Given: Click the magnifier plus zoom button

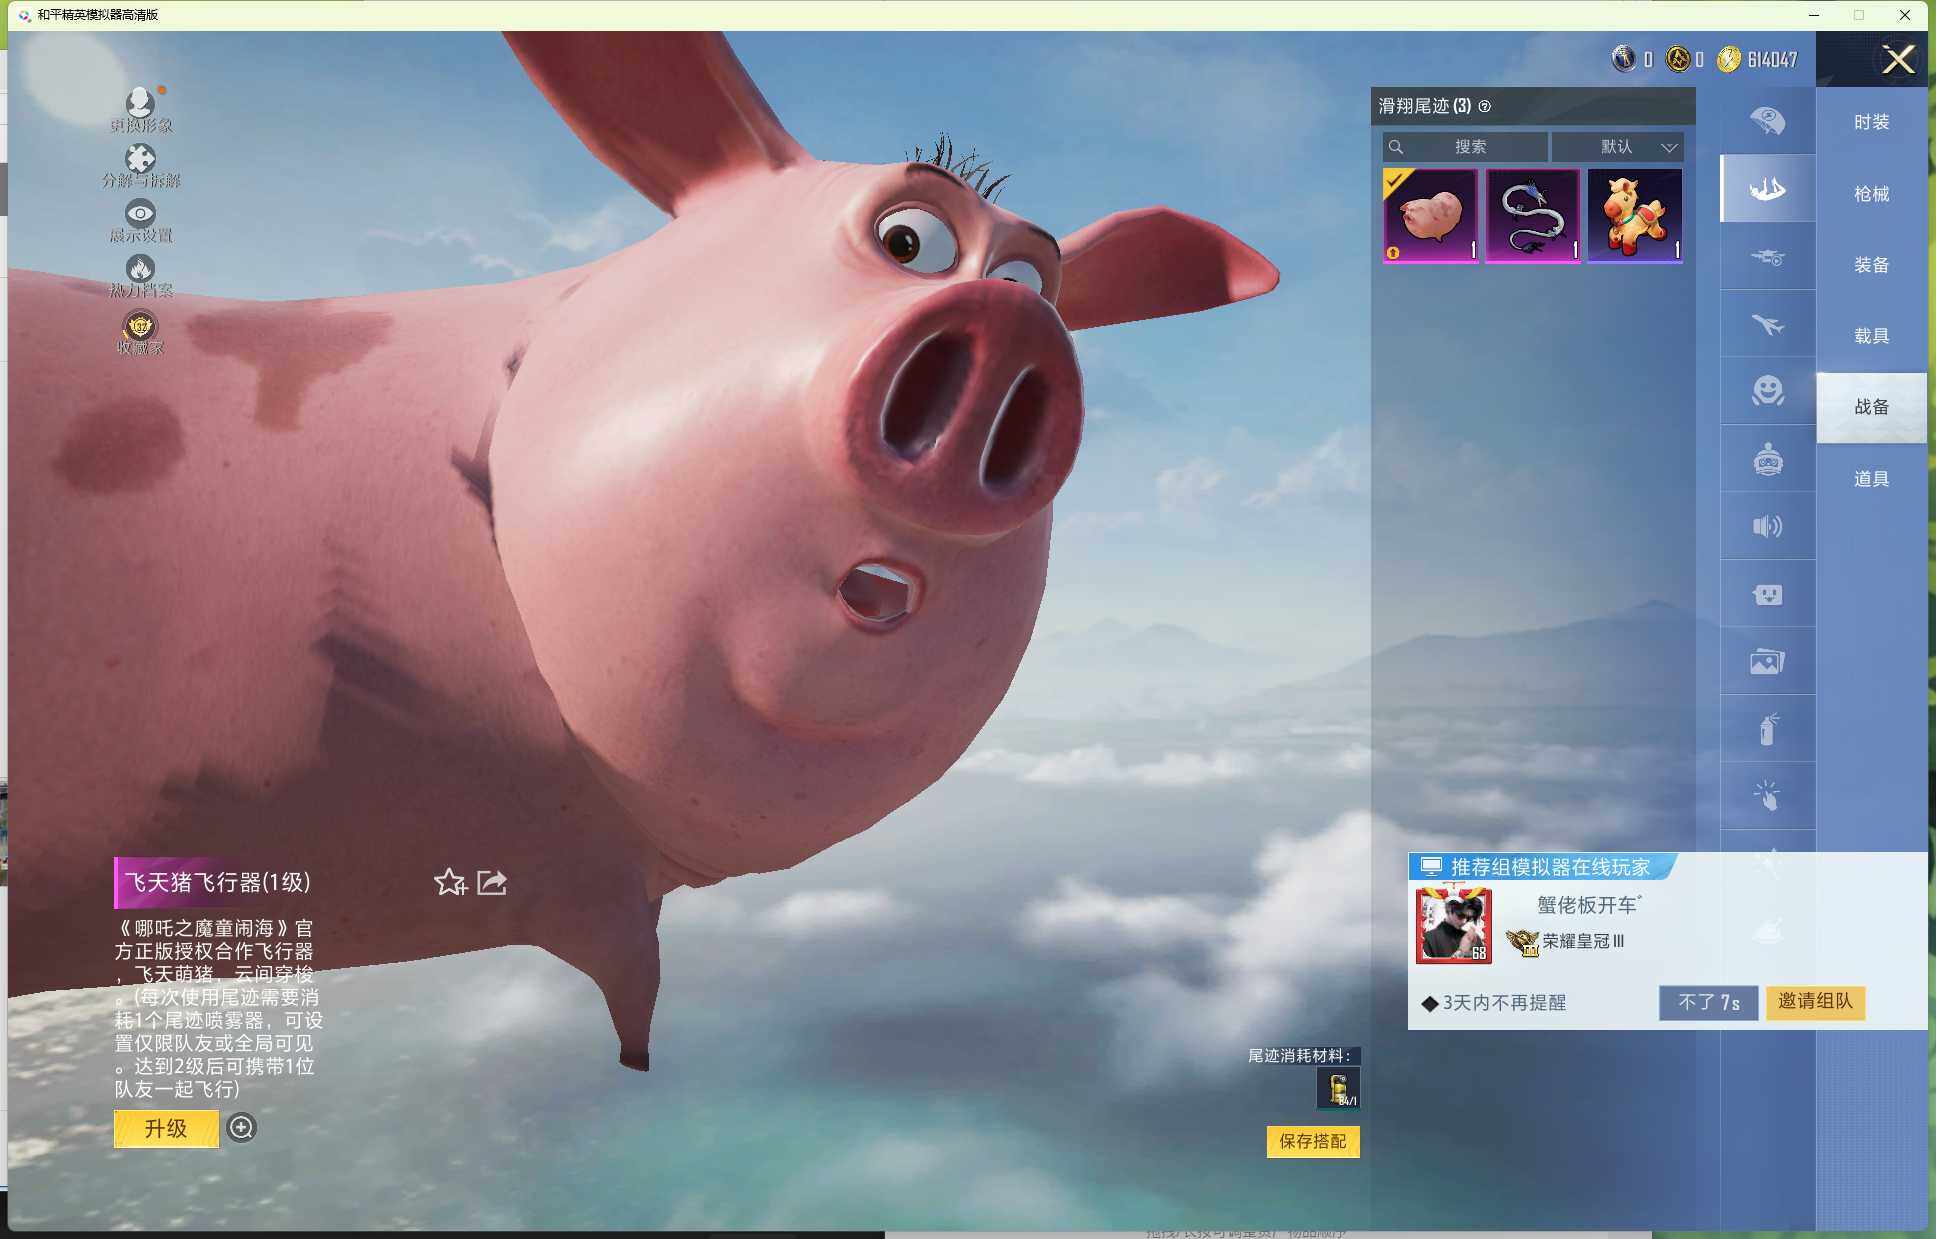Looking at the screenshot, I should (x=241, y=1128).
